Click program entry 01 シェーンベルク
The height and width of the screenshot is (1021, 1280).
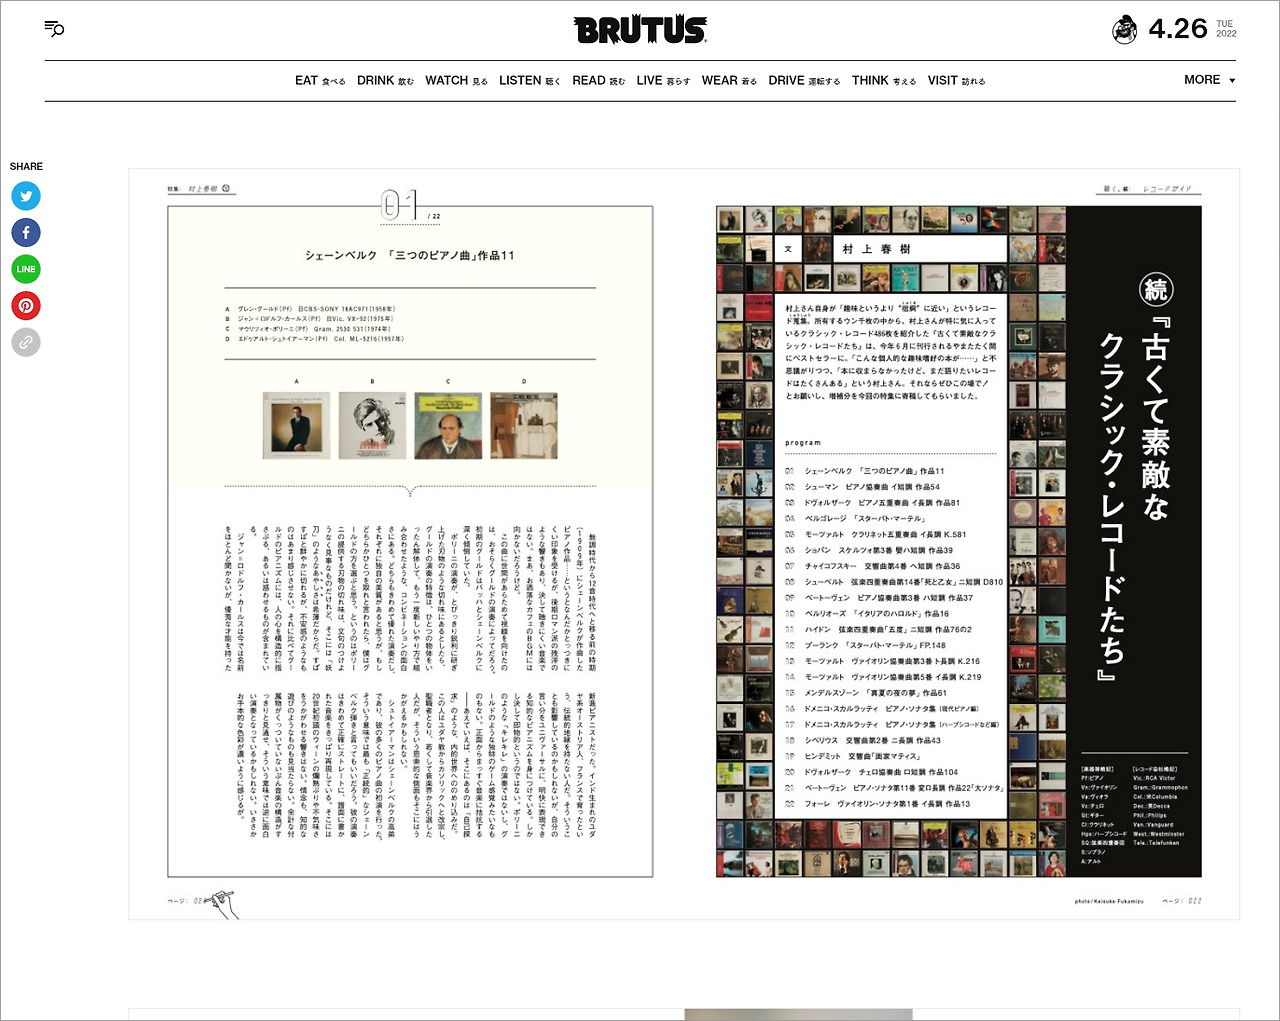click(x=864, y=471)
